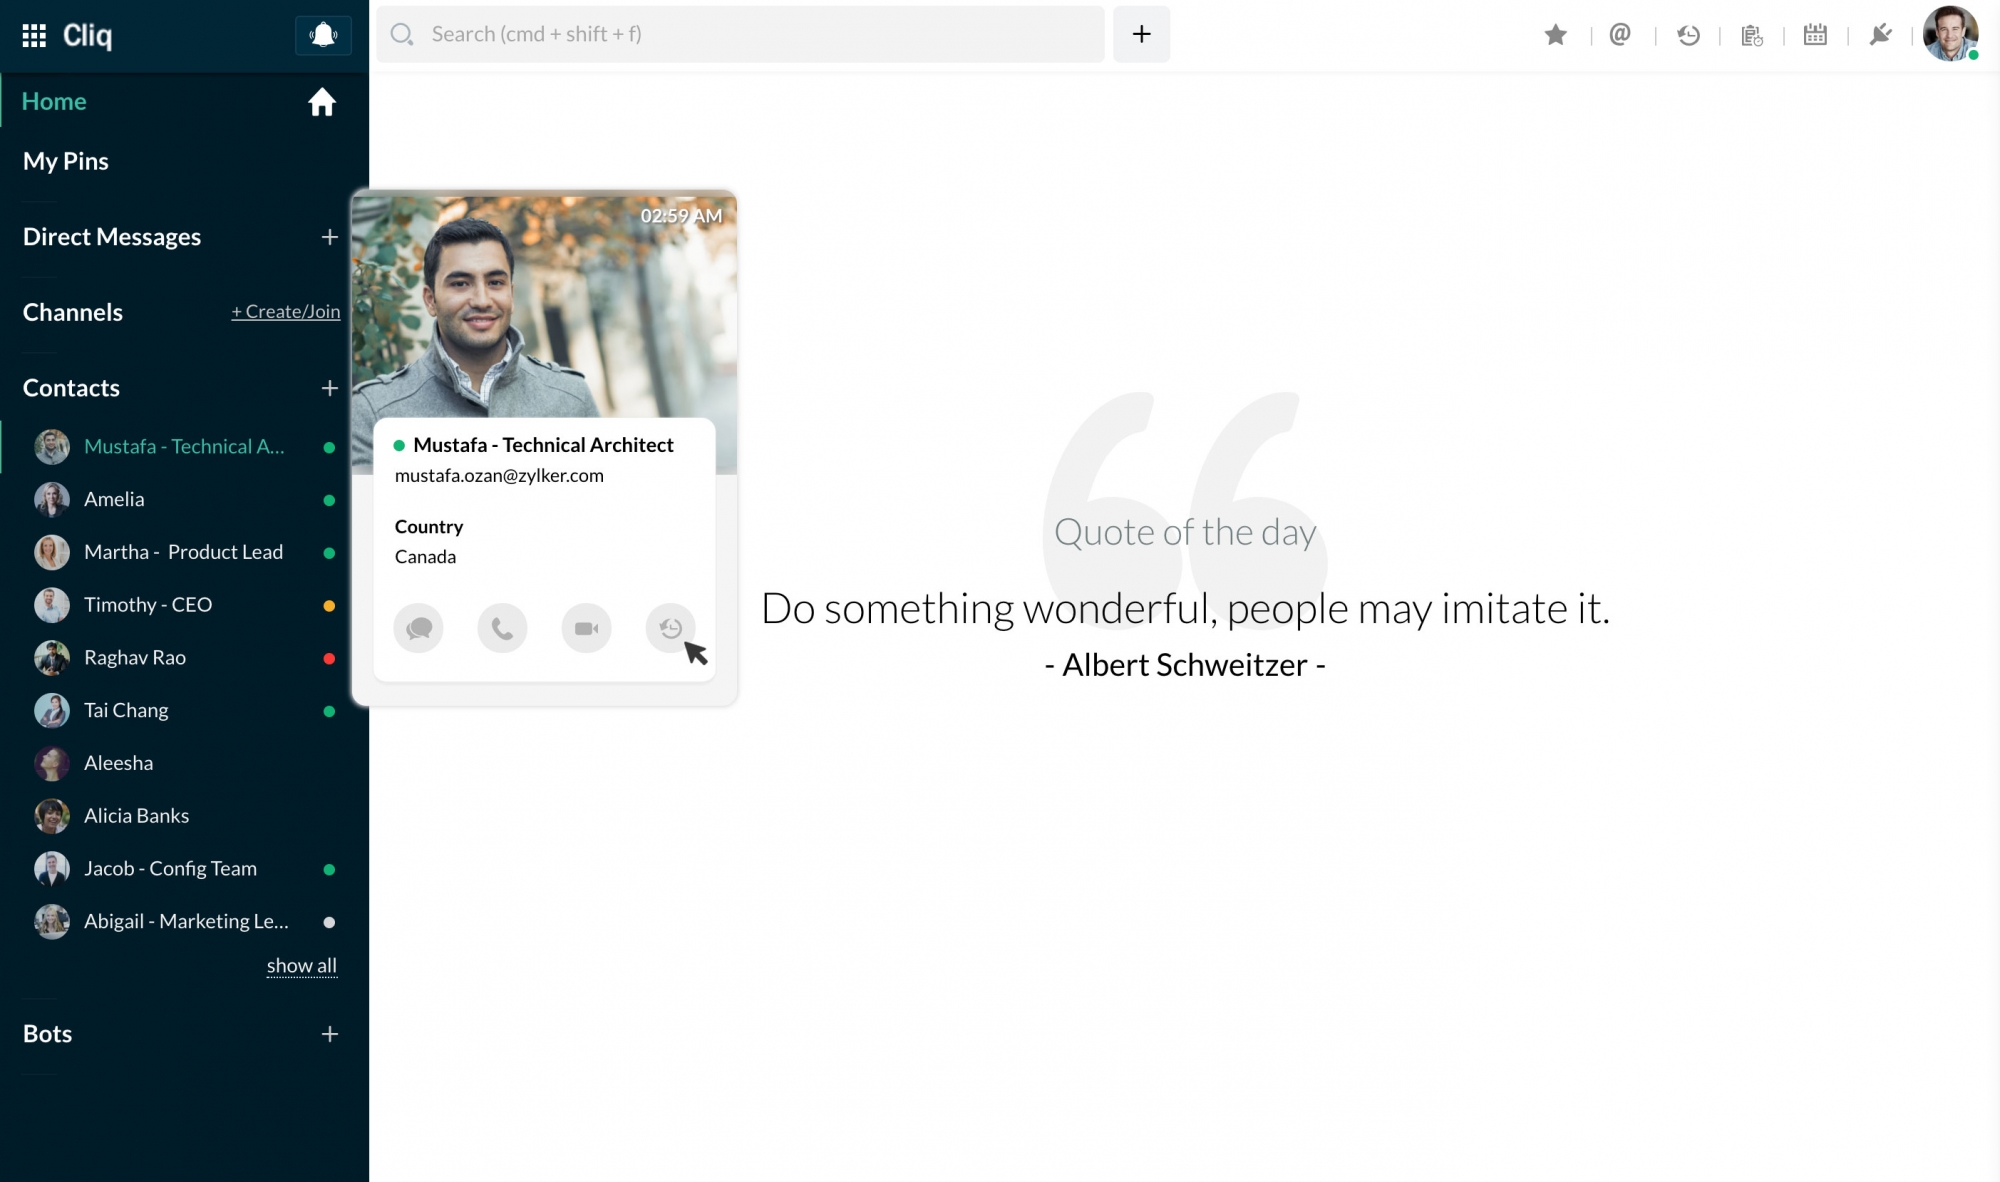Click the show all contacts link
The image size is (2000, 1182).
(x=301, y=966)
